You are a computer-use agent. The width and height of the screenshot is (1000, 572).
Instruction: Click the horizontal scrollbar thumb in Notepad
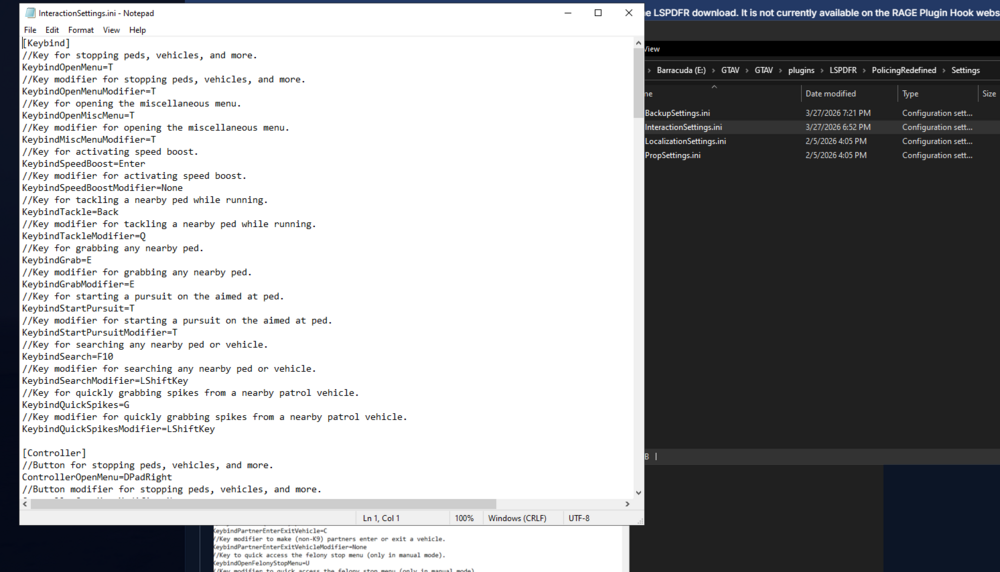click(263, 504)
